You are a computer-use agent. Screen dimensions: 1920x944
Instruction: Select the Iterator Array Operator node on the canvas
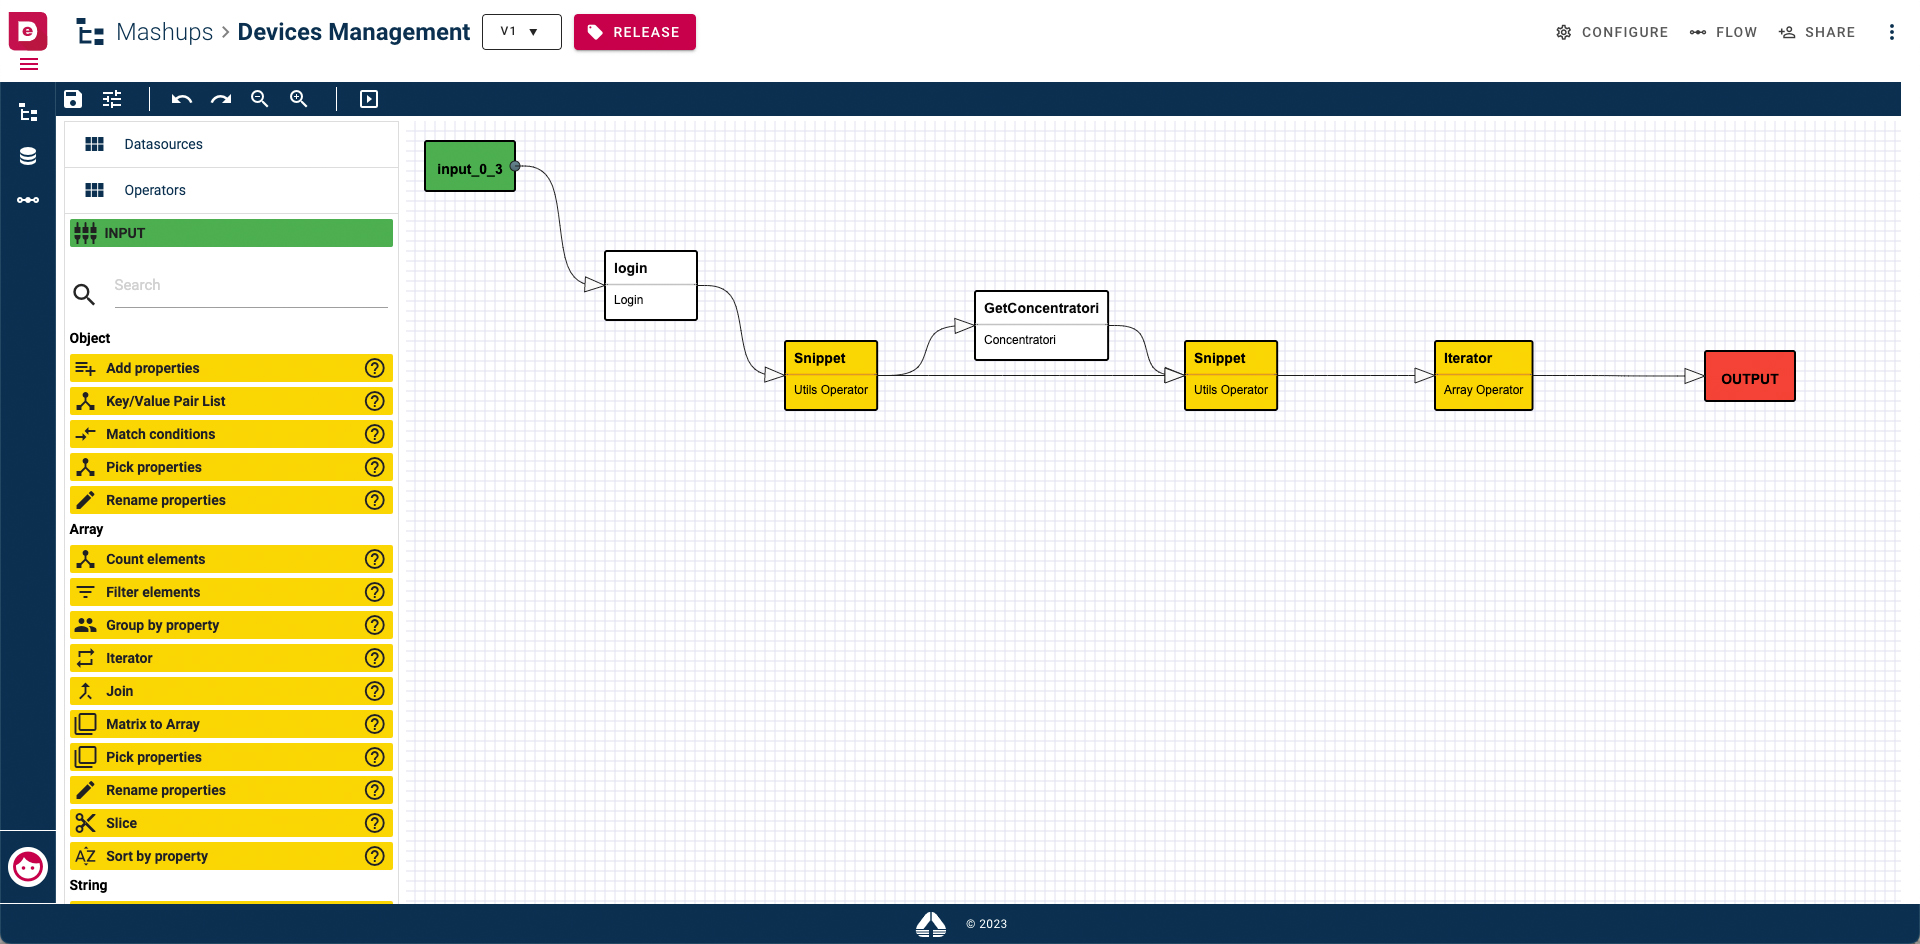point(1483,375)
